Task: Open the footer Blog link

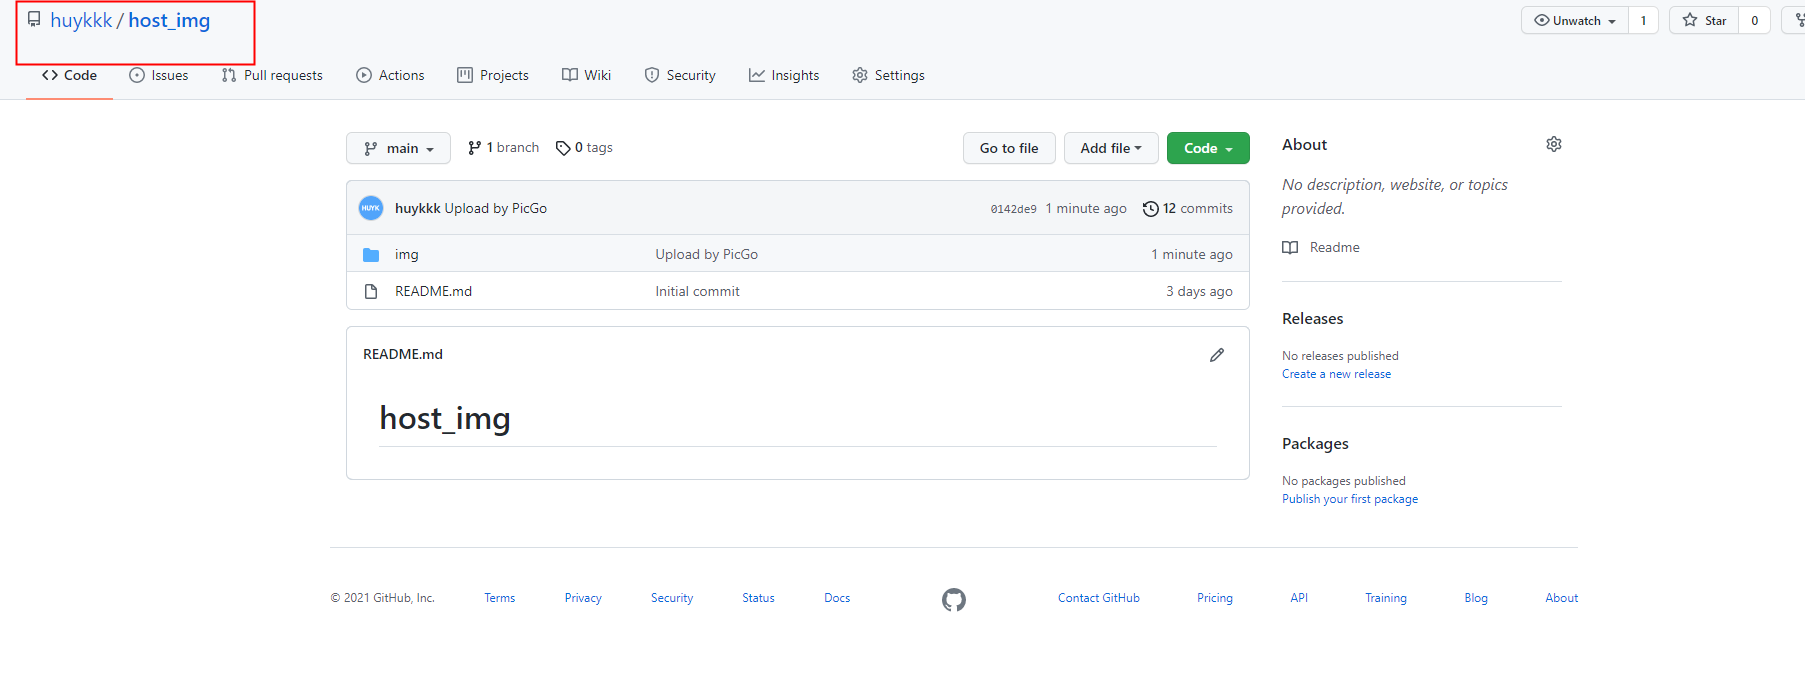Action: pyautogui.click(x=1476, y=598)
